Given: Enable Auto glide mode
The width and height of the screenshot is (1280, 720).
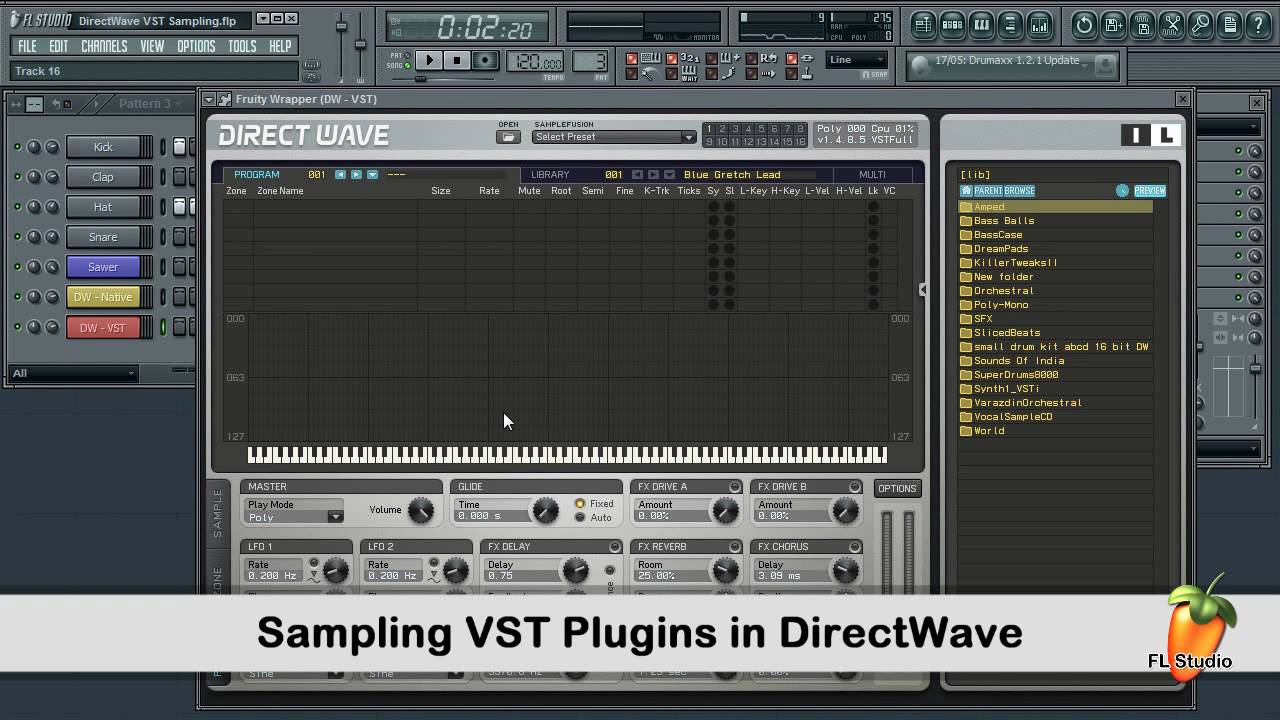Looking at the screenshot, I should coord(580,518).
